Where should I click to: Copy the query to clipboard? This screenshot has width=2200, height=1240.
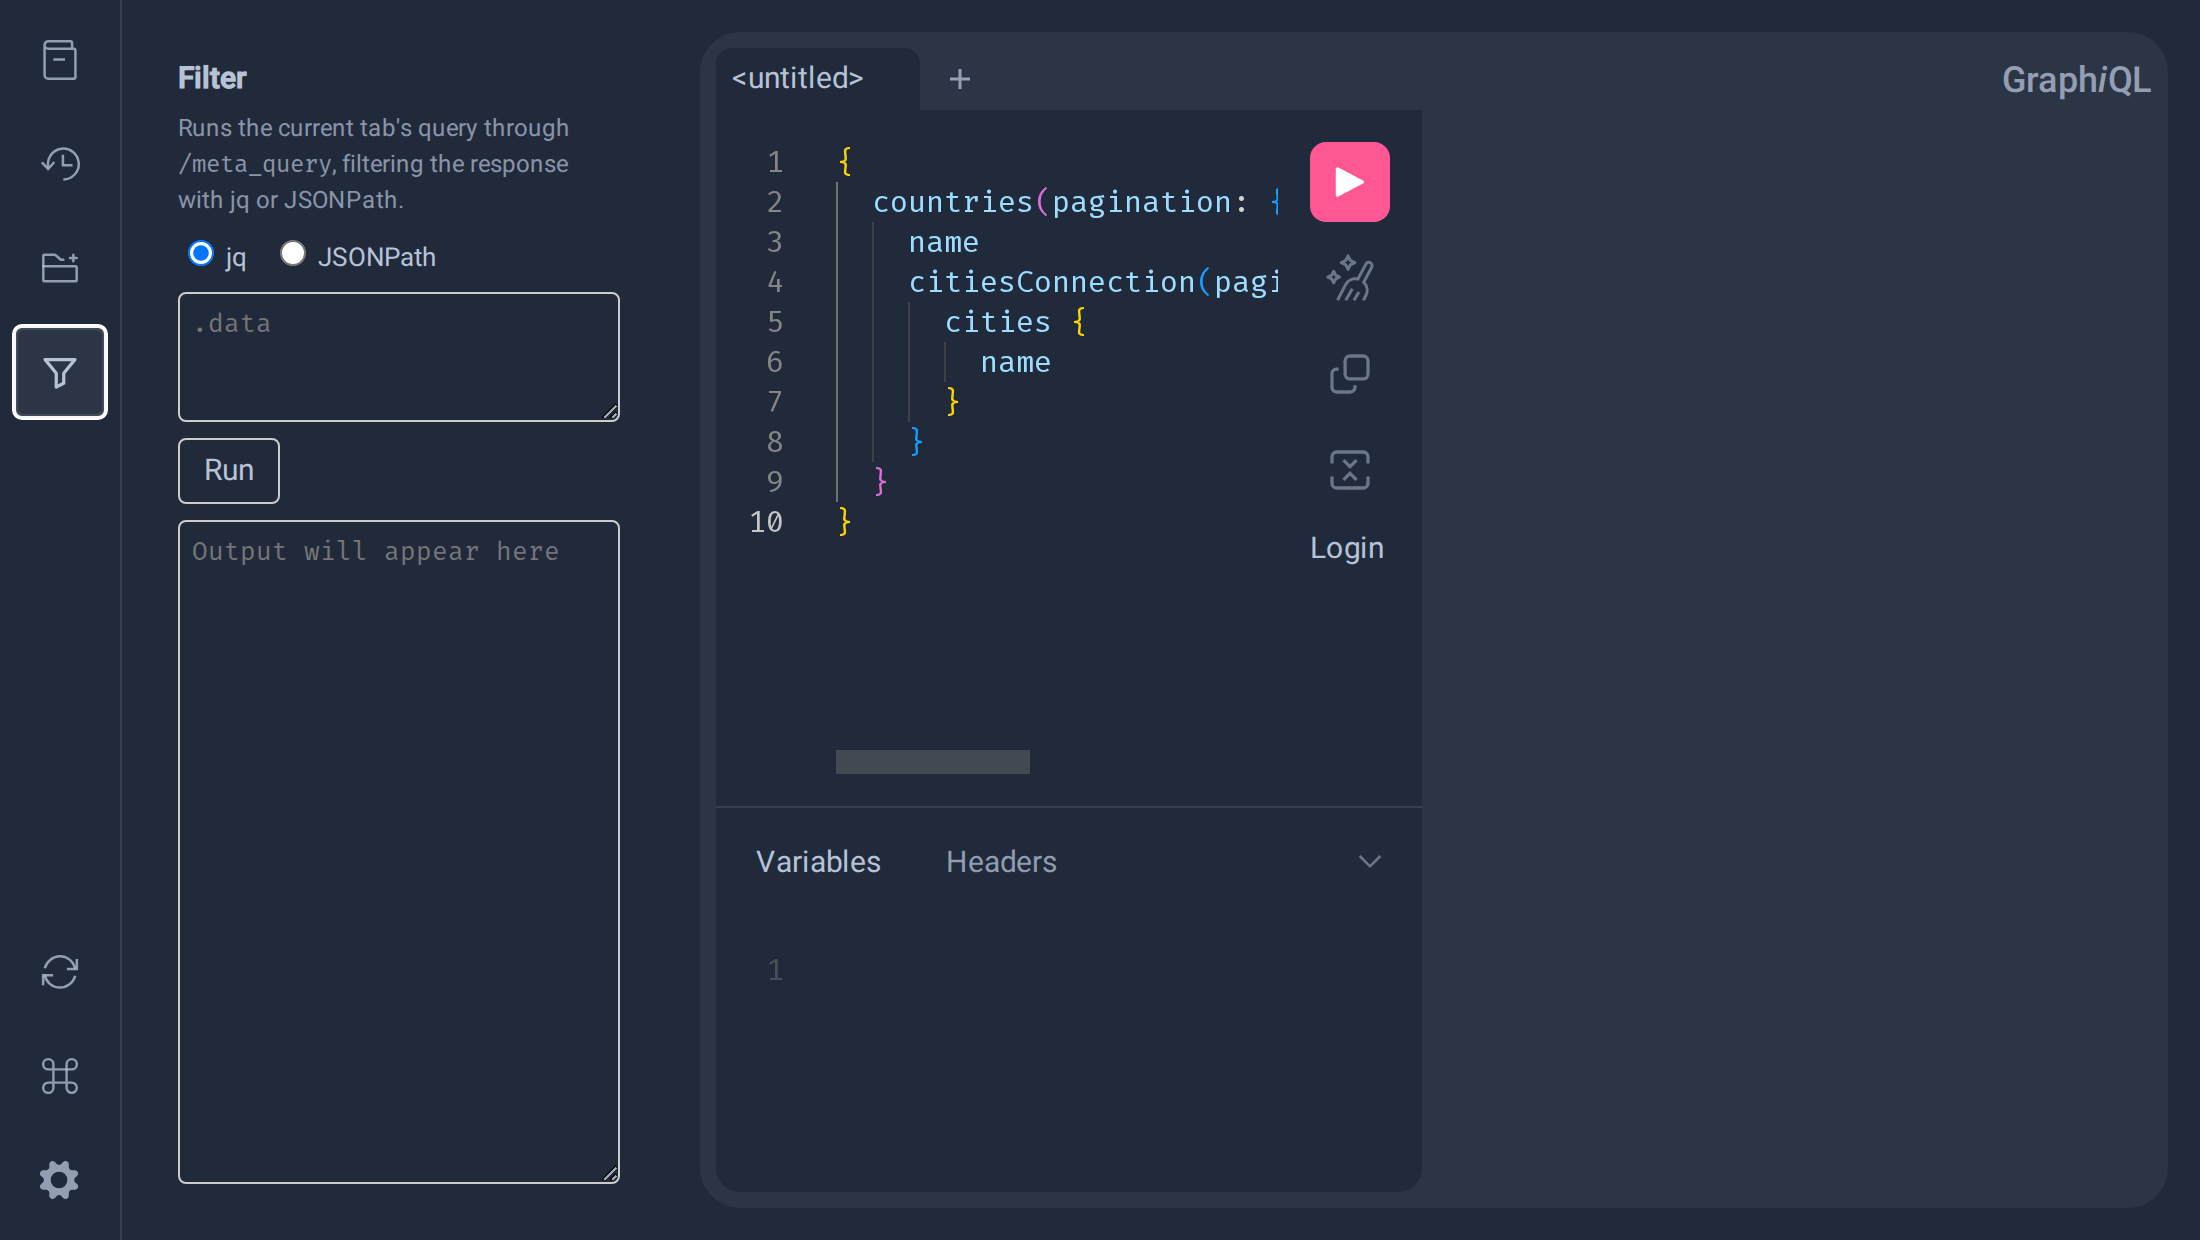pyautogui.click(x=1350, y=374)
